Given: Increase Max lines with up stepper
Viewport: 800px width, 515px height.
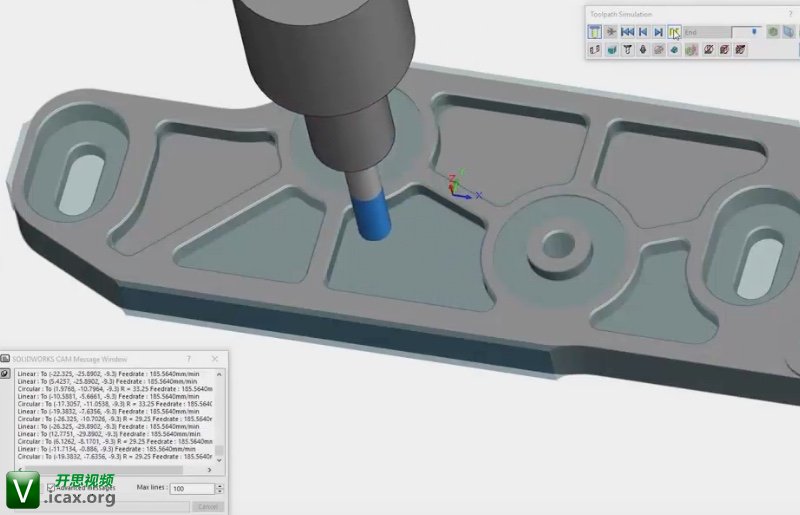Looking at the screenshot, I should 220,486.
